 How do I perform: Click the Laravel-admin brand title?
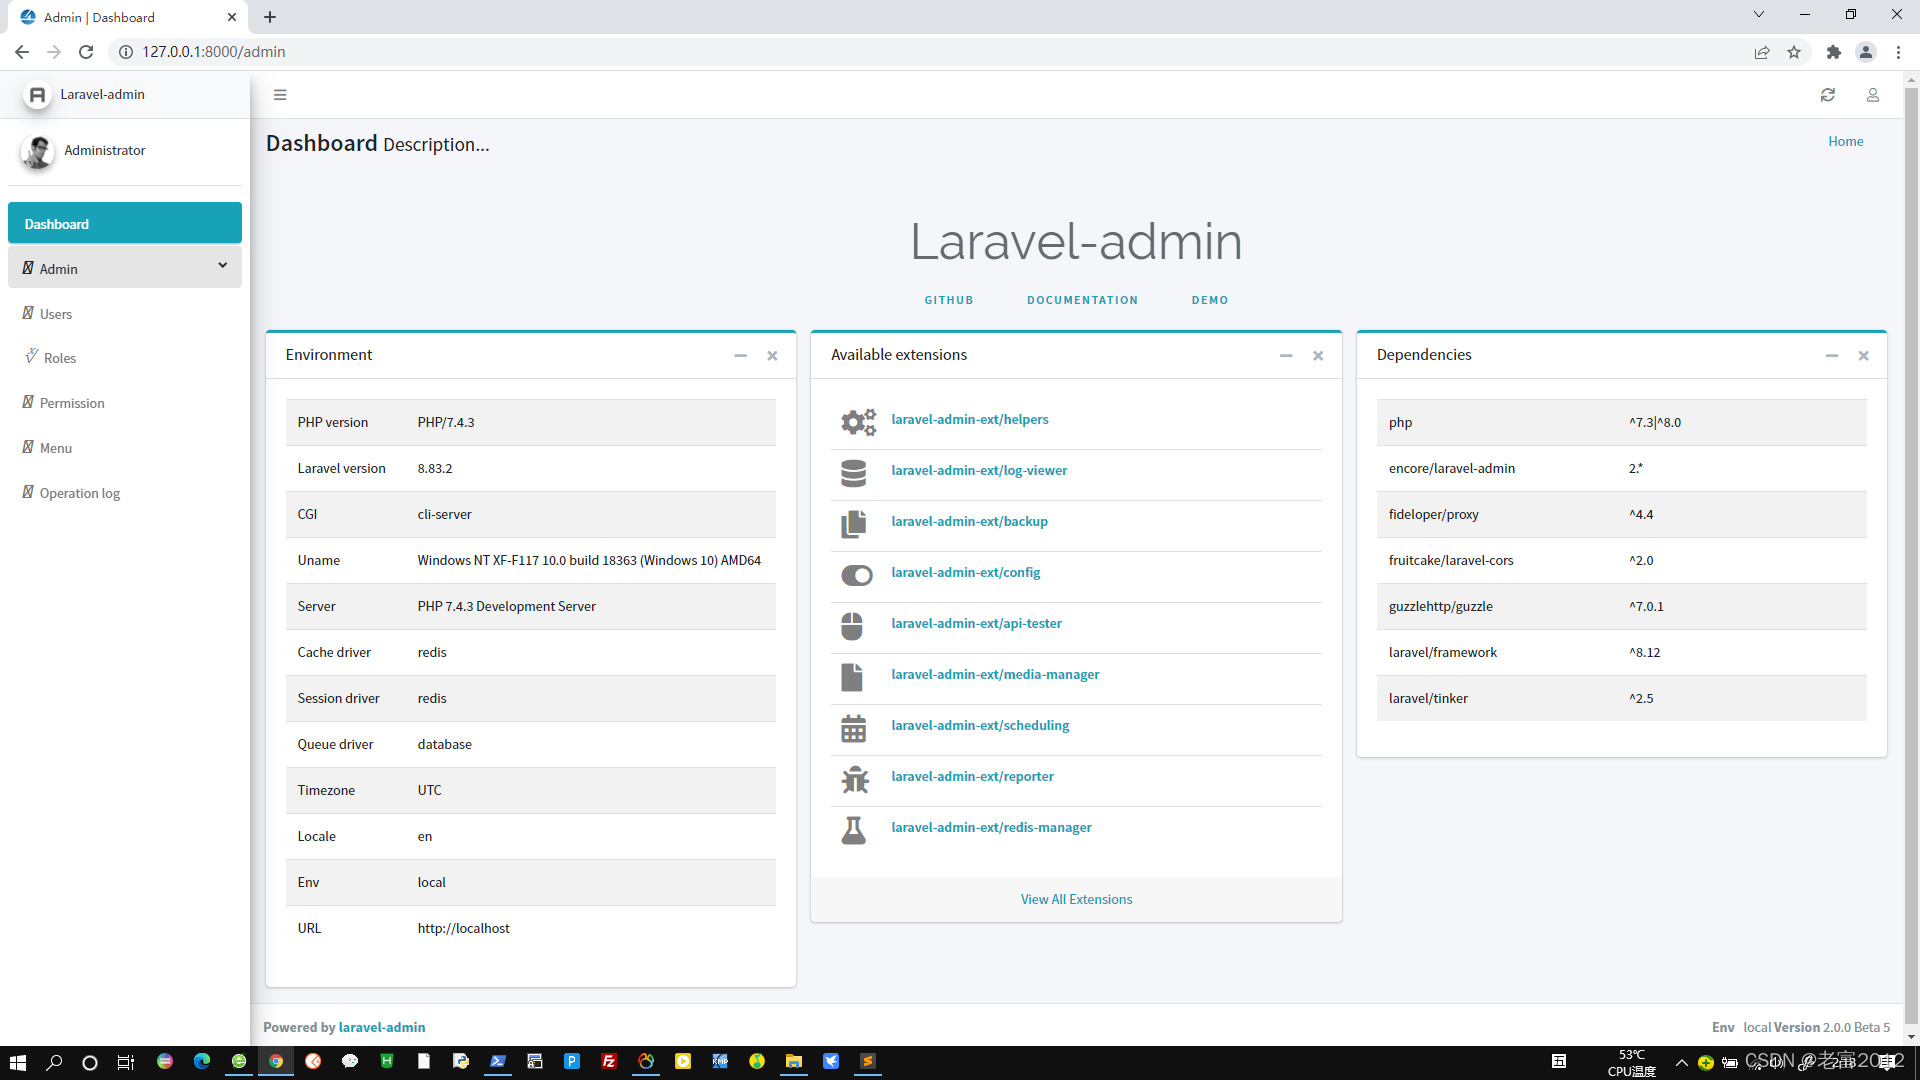click(102, 95)
